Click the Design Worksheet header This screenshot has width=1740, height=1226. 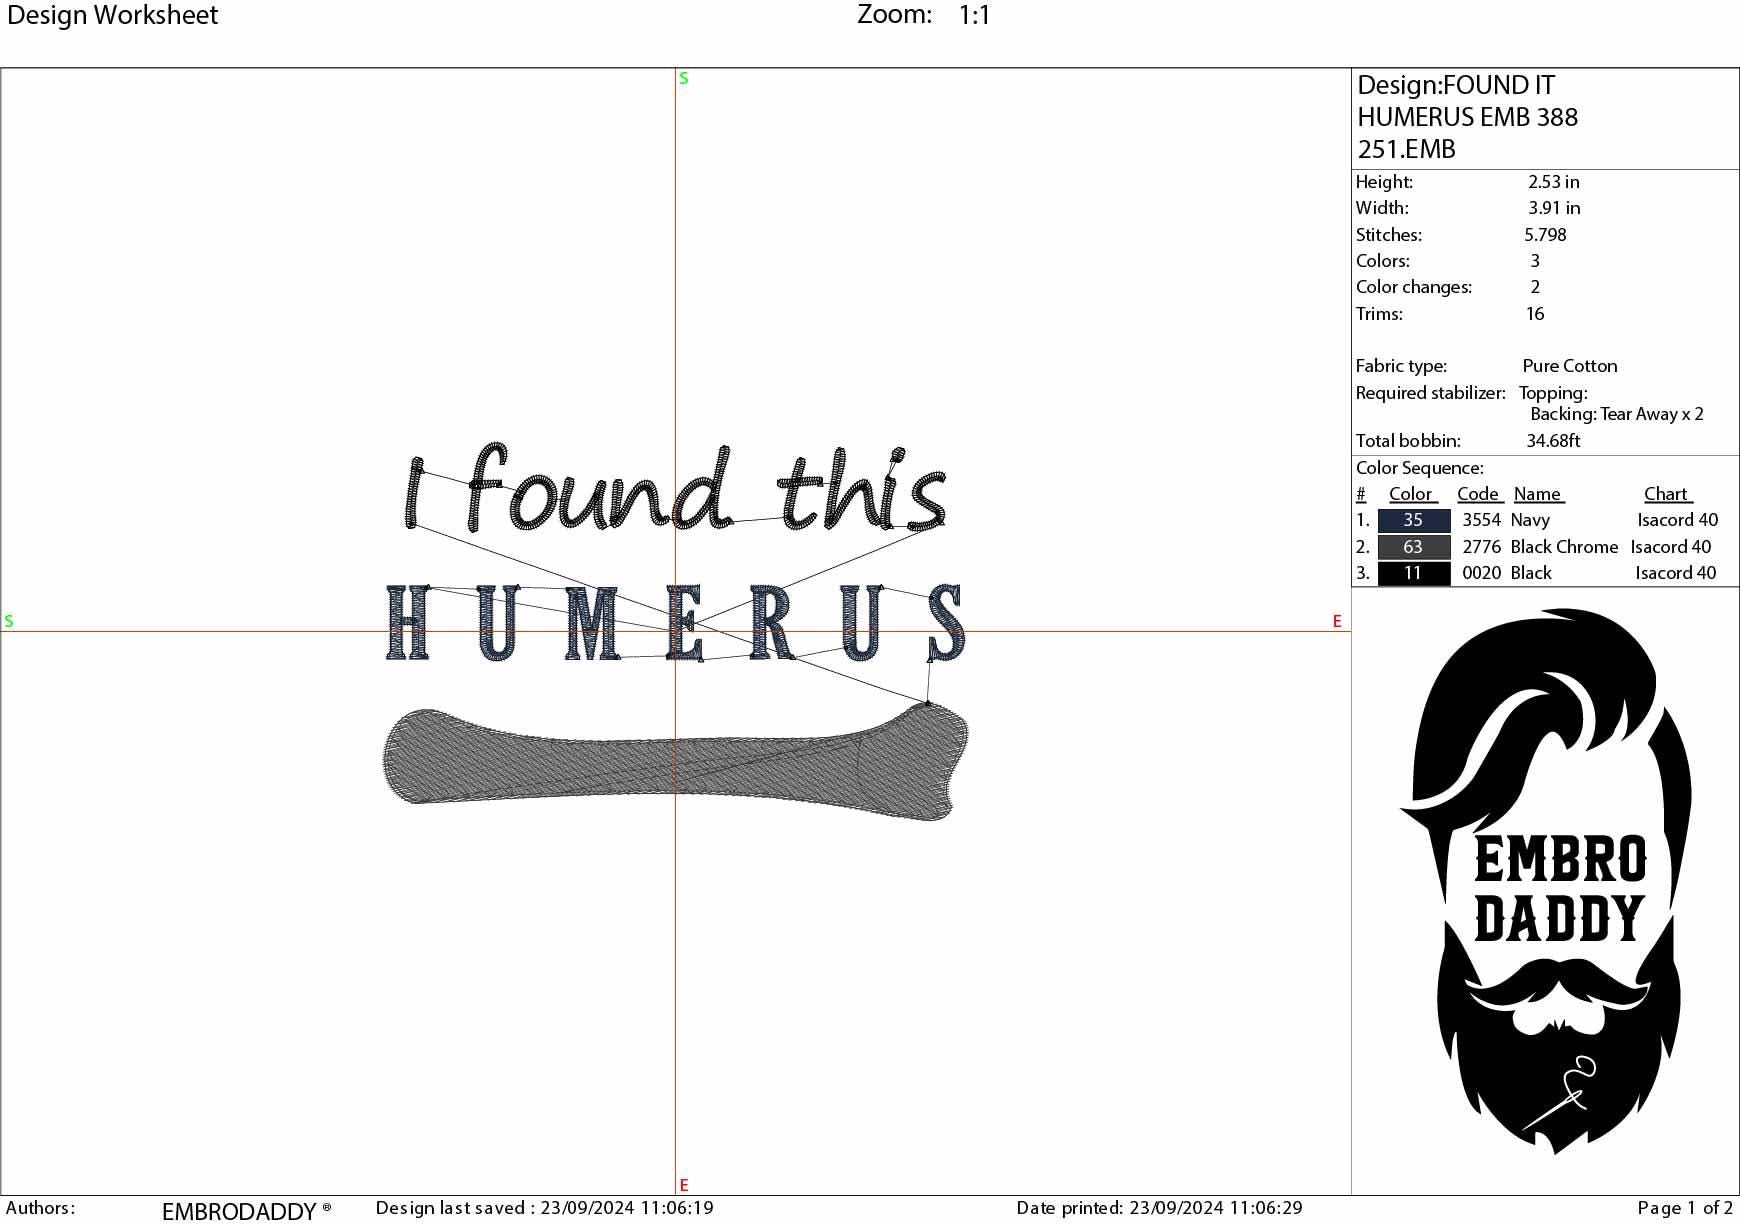[113, 15]
